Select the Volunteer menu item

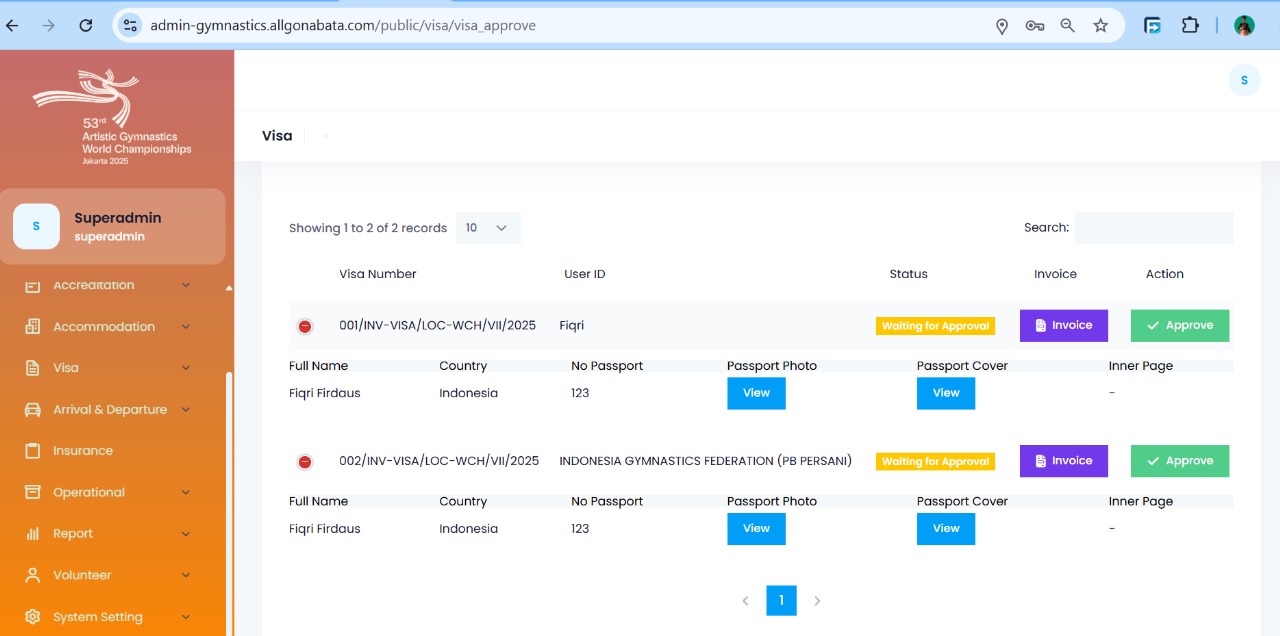tap(82, 576)
